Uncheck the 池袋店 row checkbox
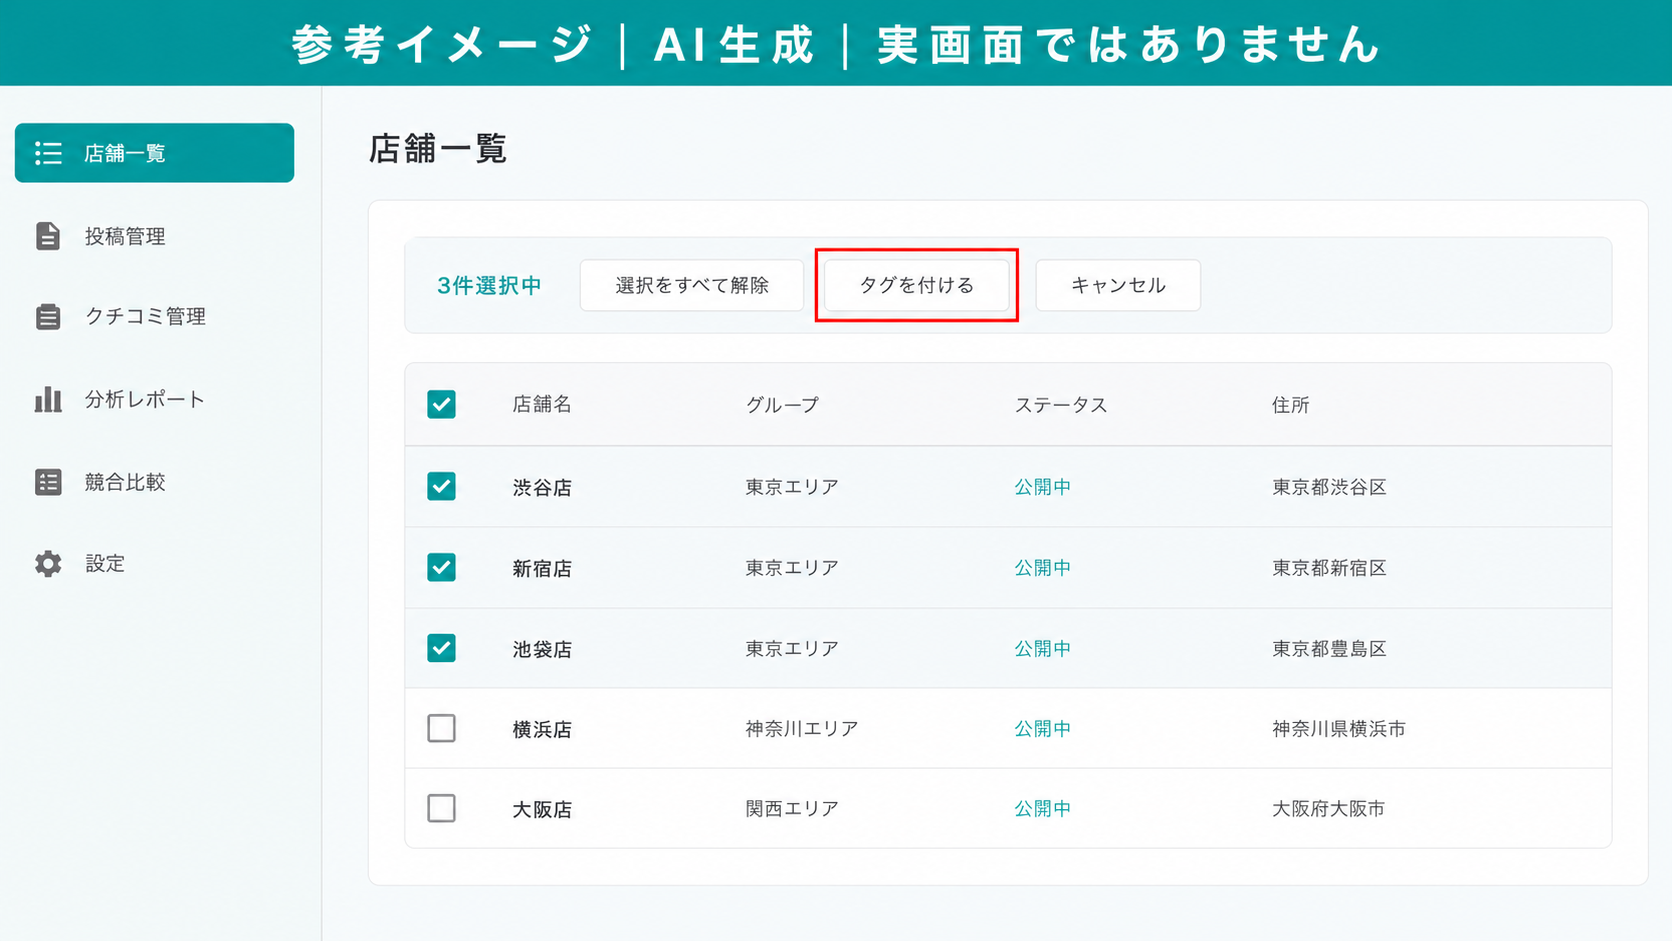Image resolution: width=1672 pixels, height=941 pixels. [x=441, y=648]
